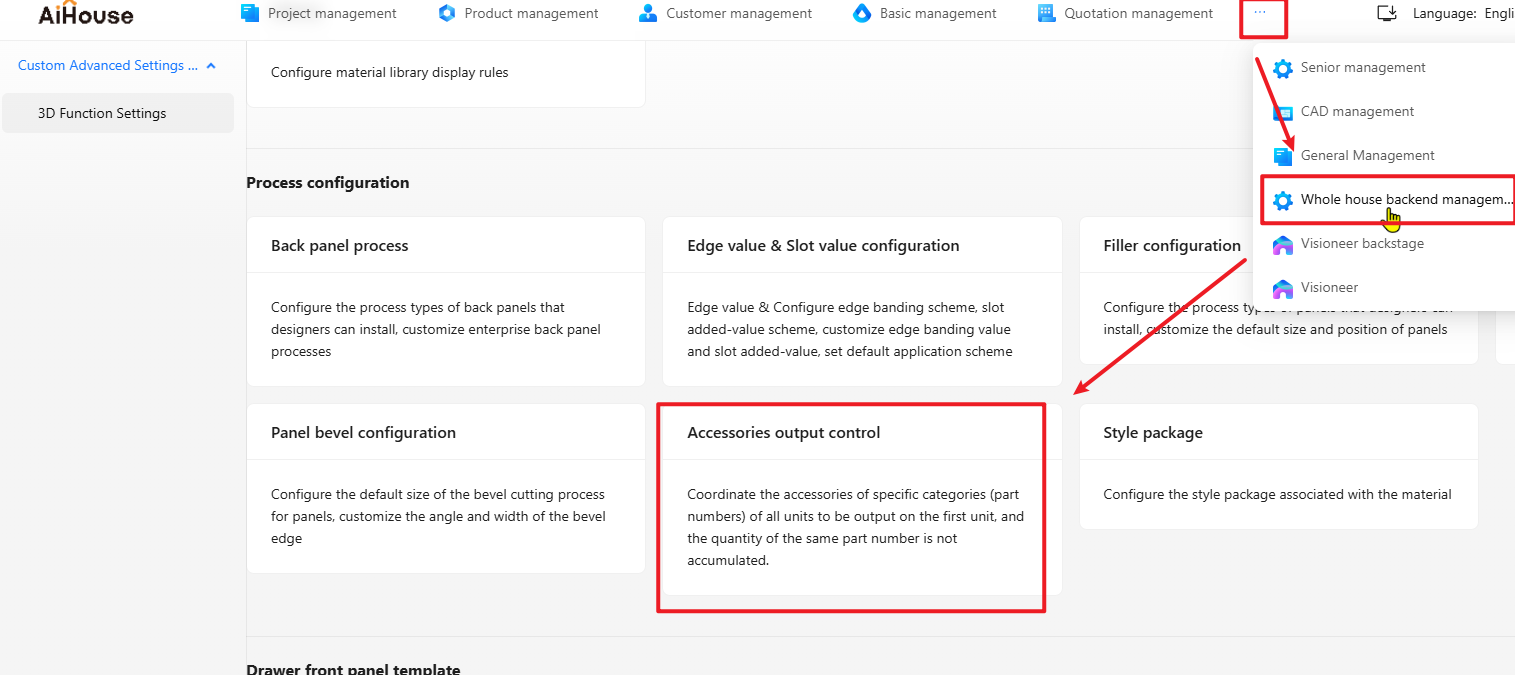The width and height of the screenshot is (1515, 675).
Task: Click the AiHouse logo
Action: pyautogui.click(x=85, y=14)
